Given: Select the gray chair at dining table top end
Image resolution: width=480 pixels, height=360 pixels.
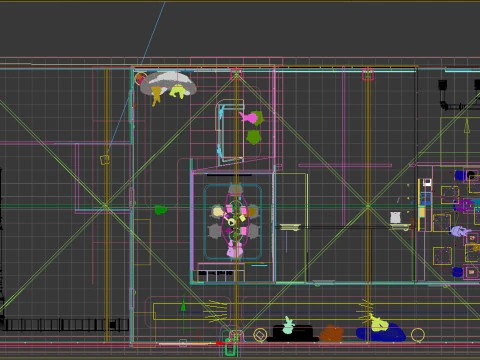Looking at the screenshot, I should [235, 190].
